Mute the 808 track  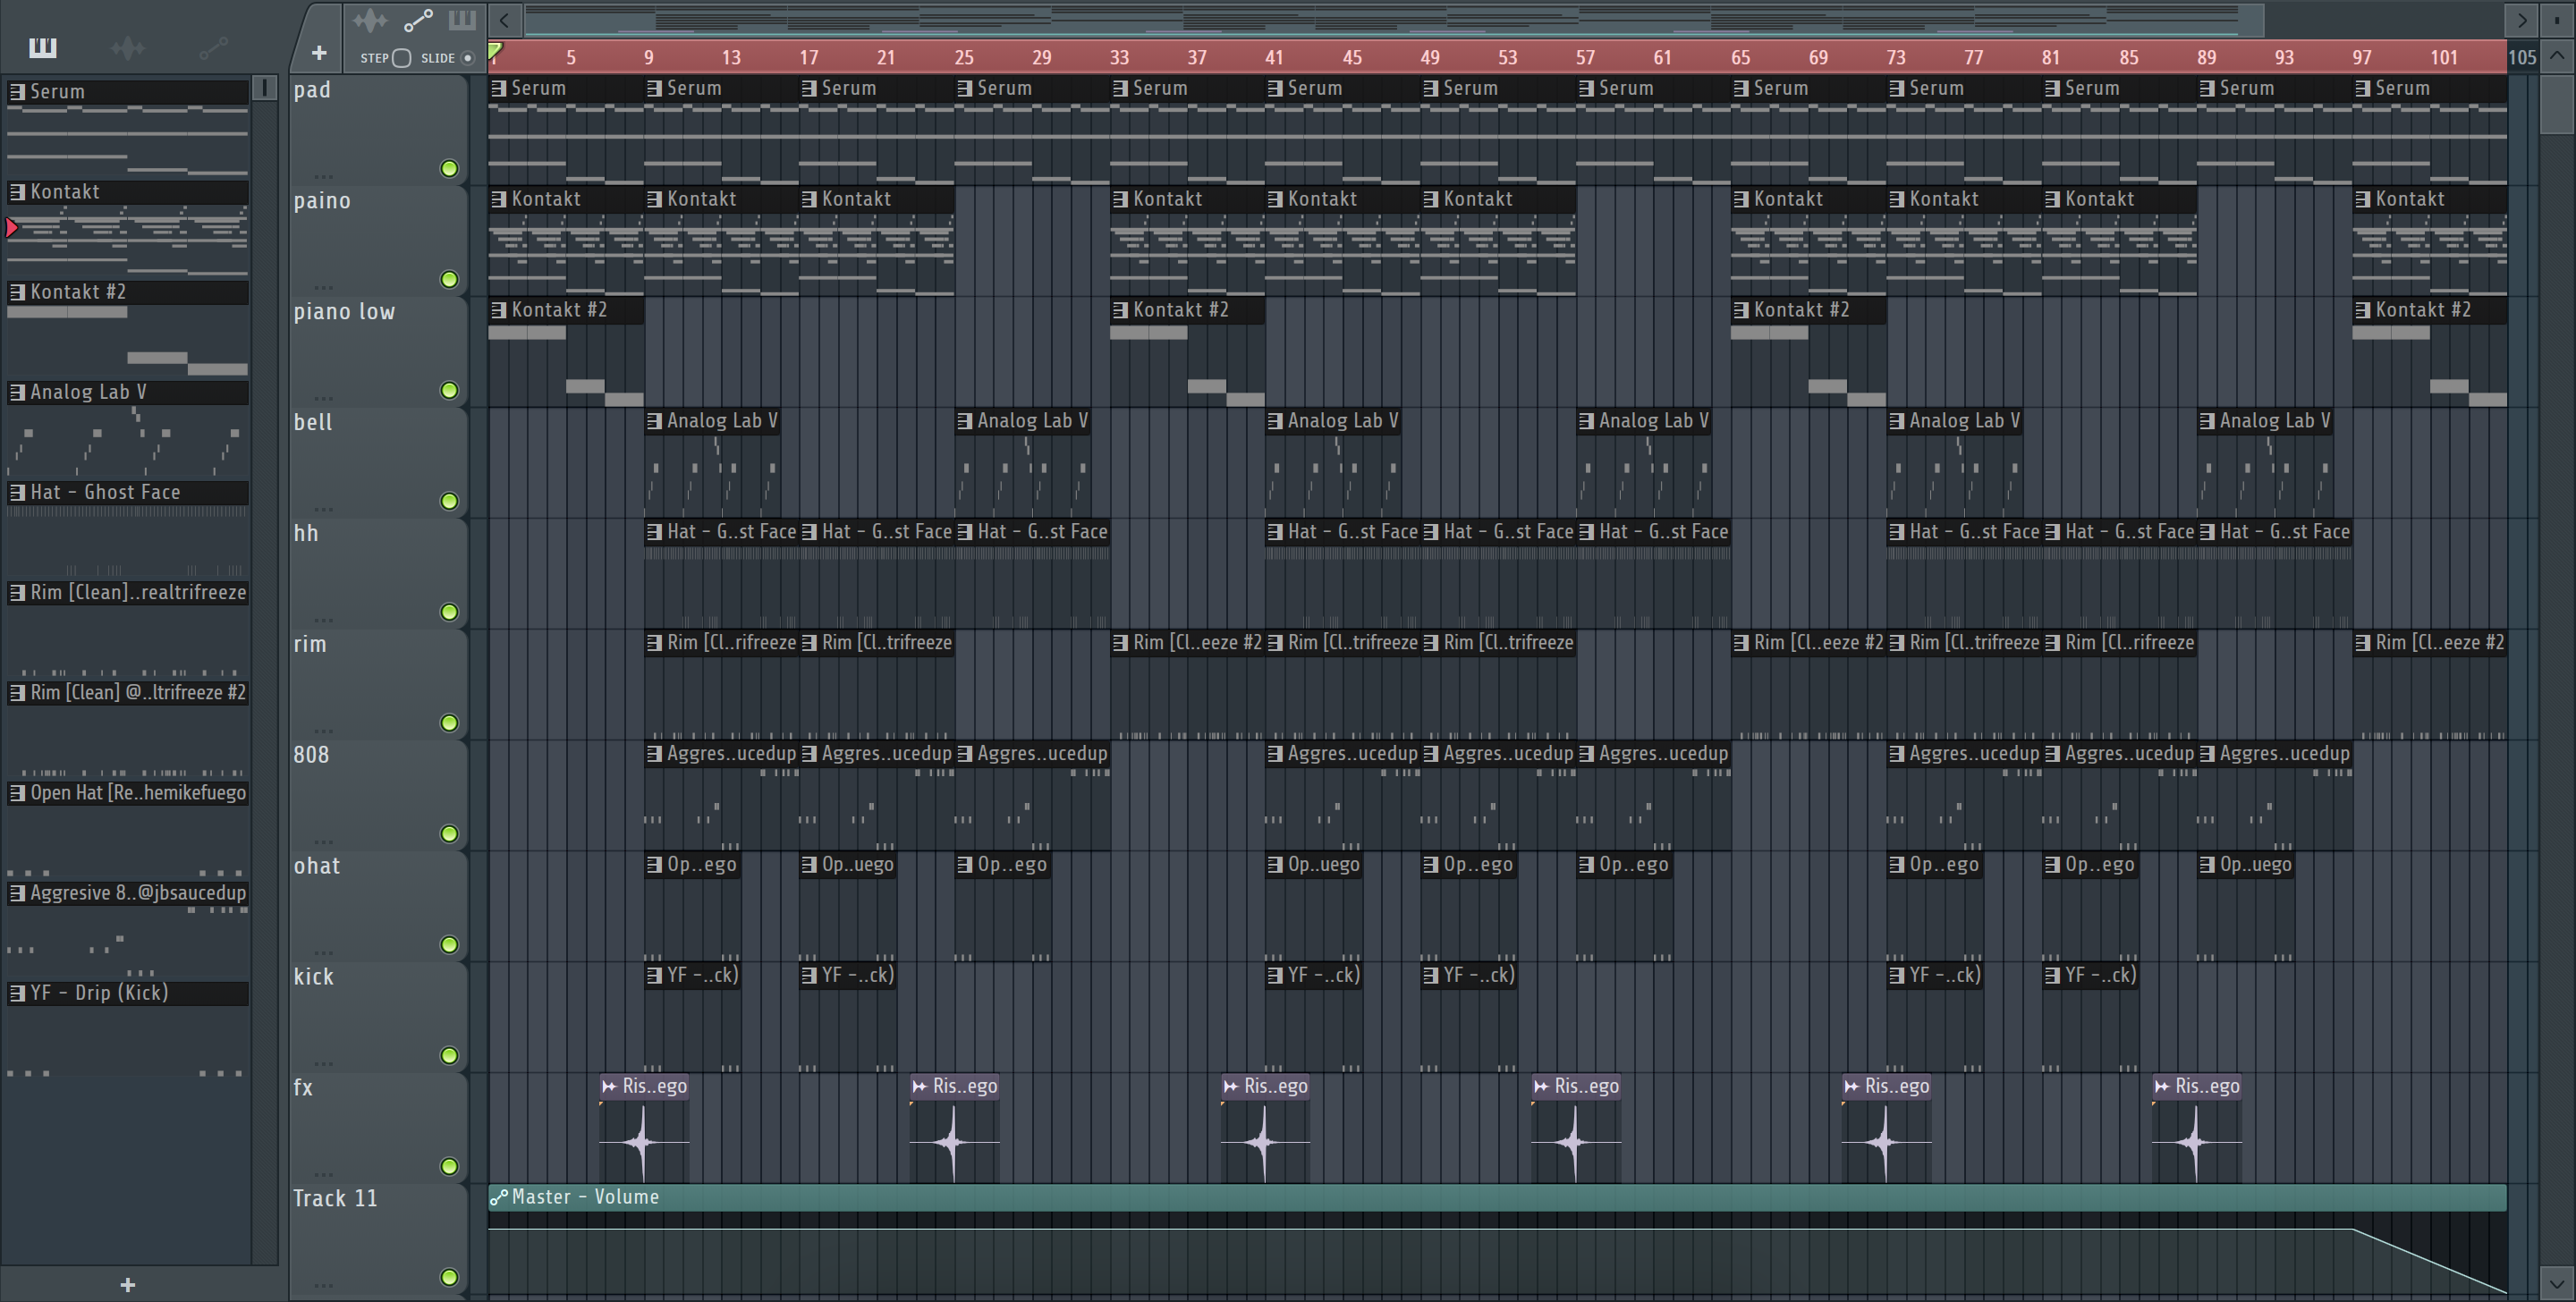click(x=449, y=834)
